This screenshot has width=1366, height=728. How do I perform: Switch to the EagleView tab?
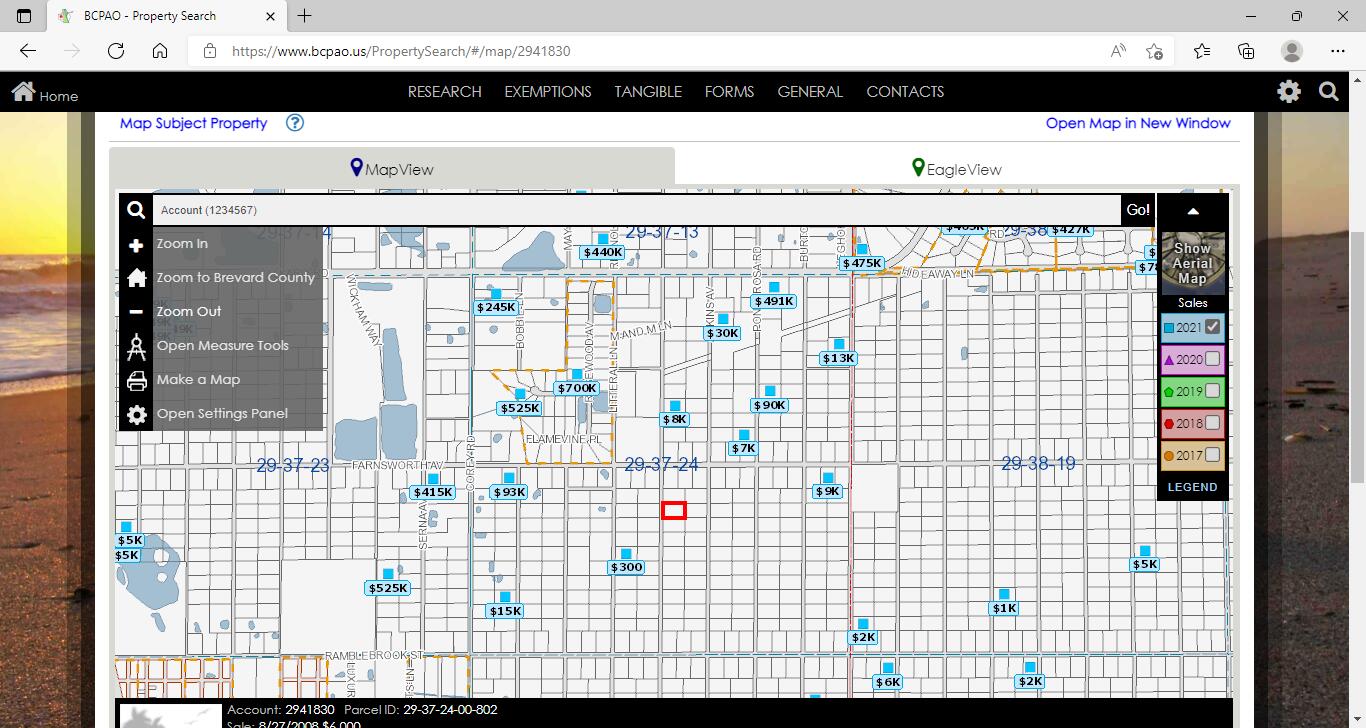click(x=956, y=169)
